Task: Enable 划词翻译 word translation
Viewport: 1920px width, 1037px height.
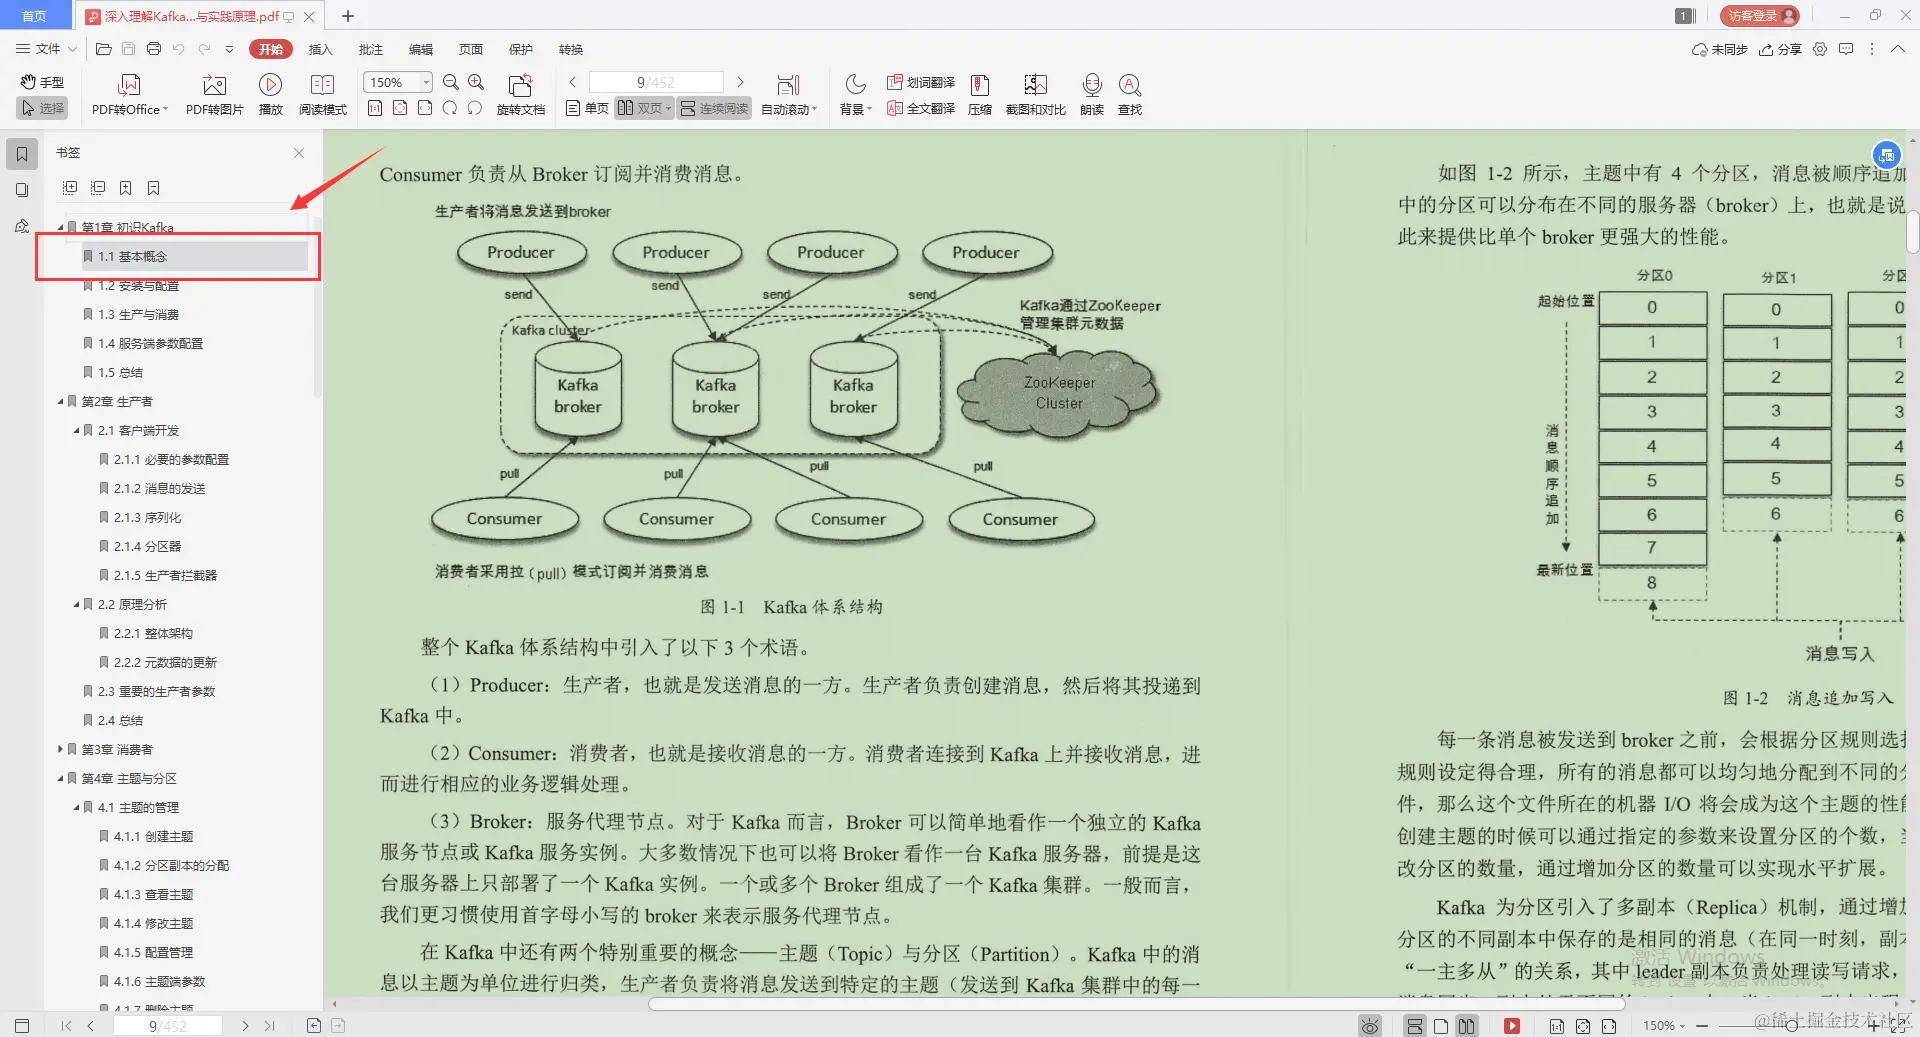Action: pyautogui.click(x=920, y=83)
